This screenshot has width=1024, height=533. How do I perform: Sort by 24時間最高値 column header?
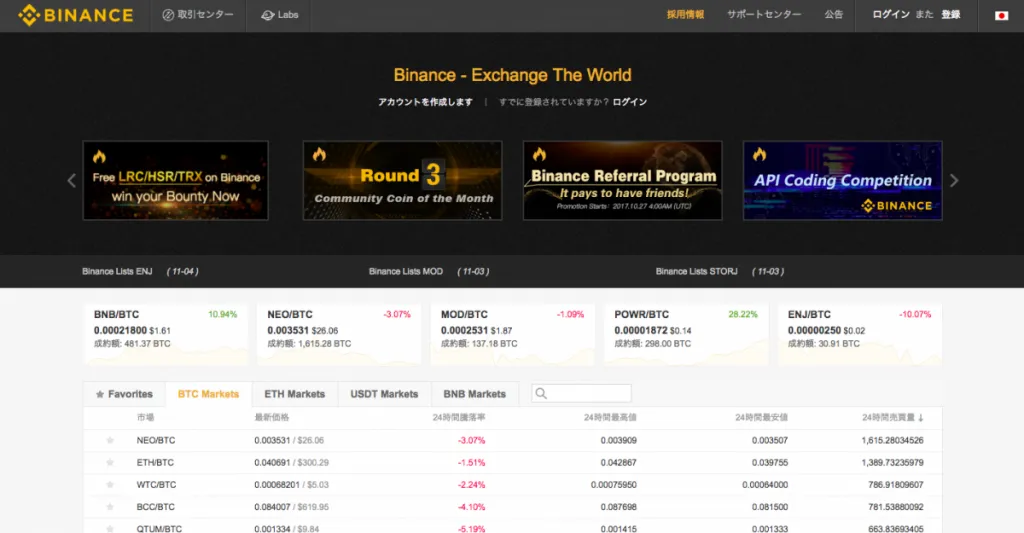click(610, 417)
